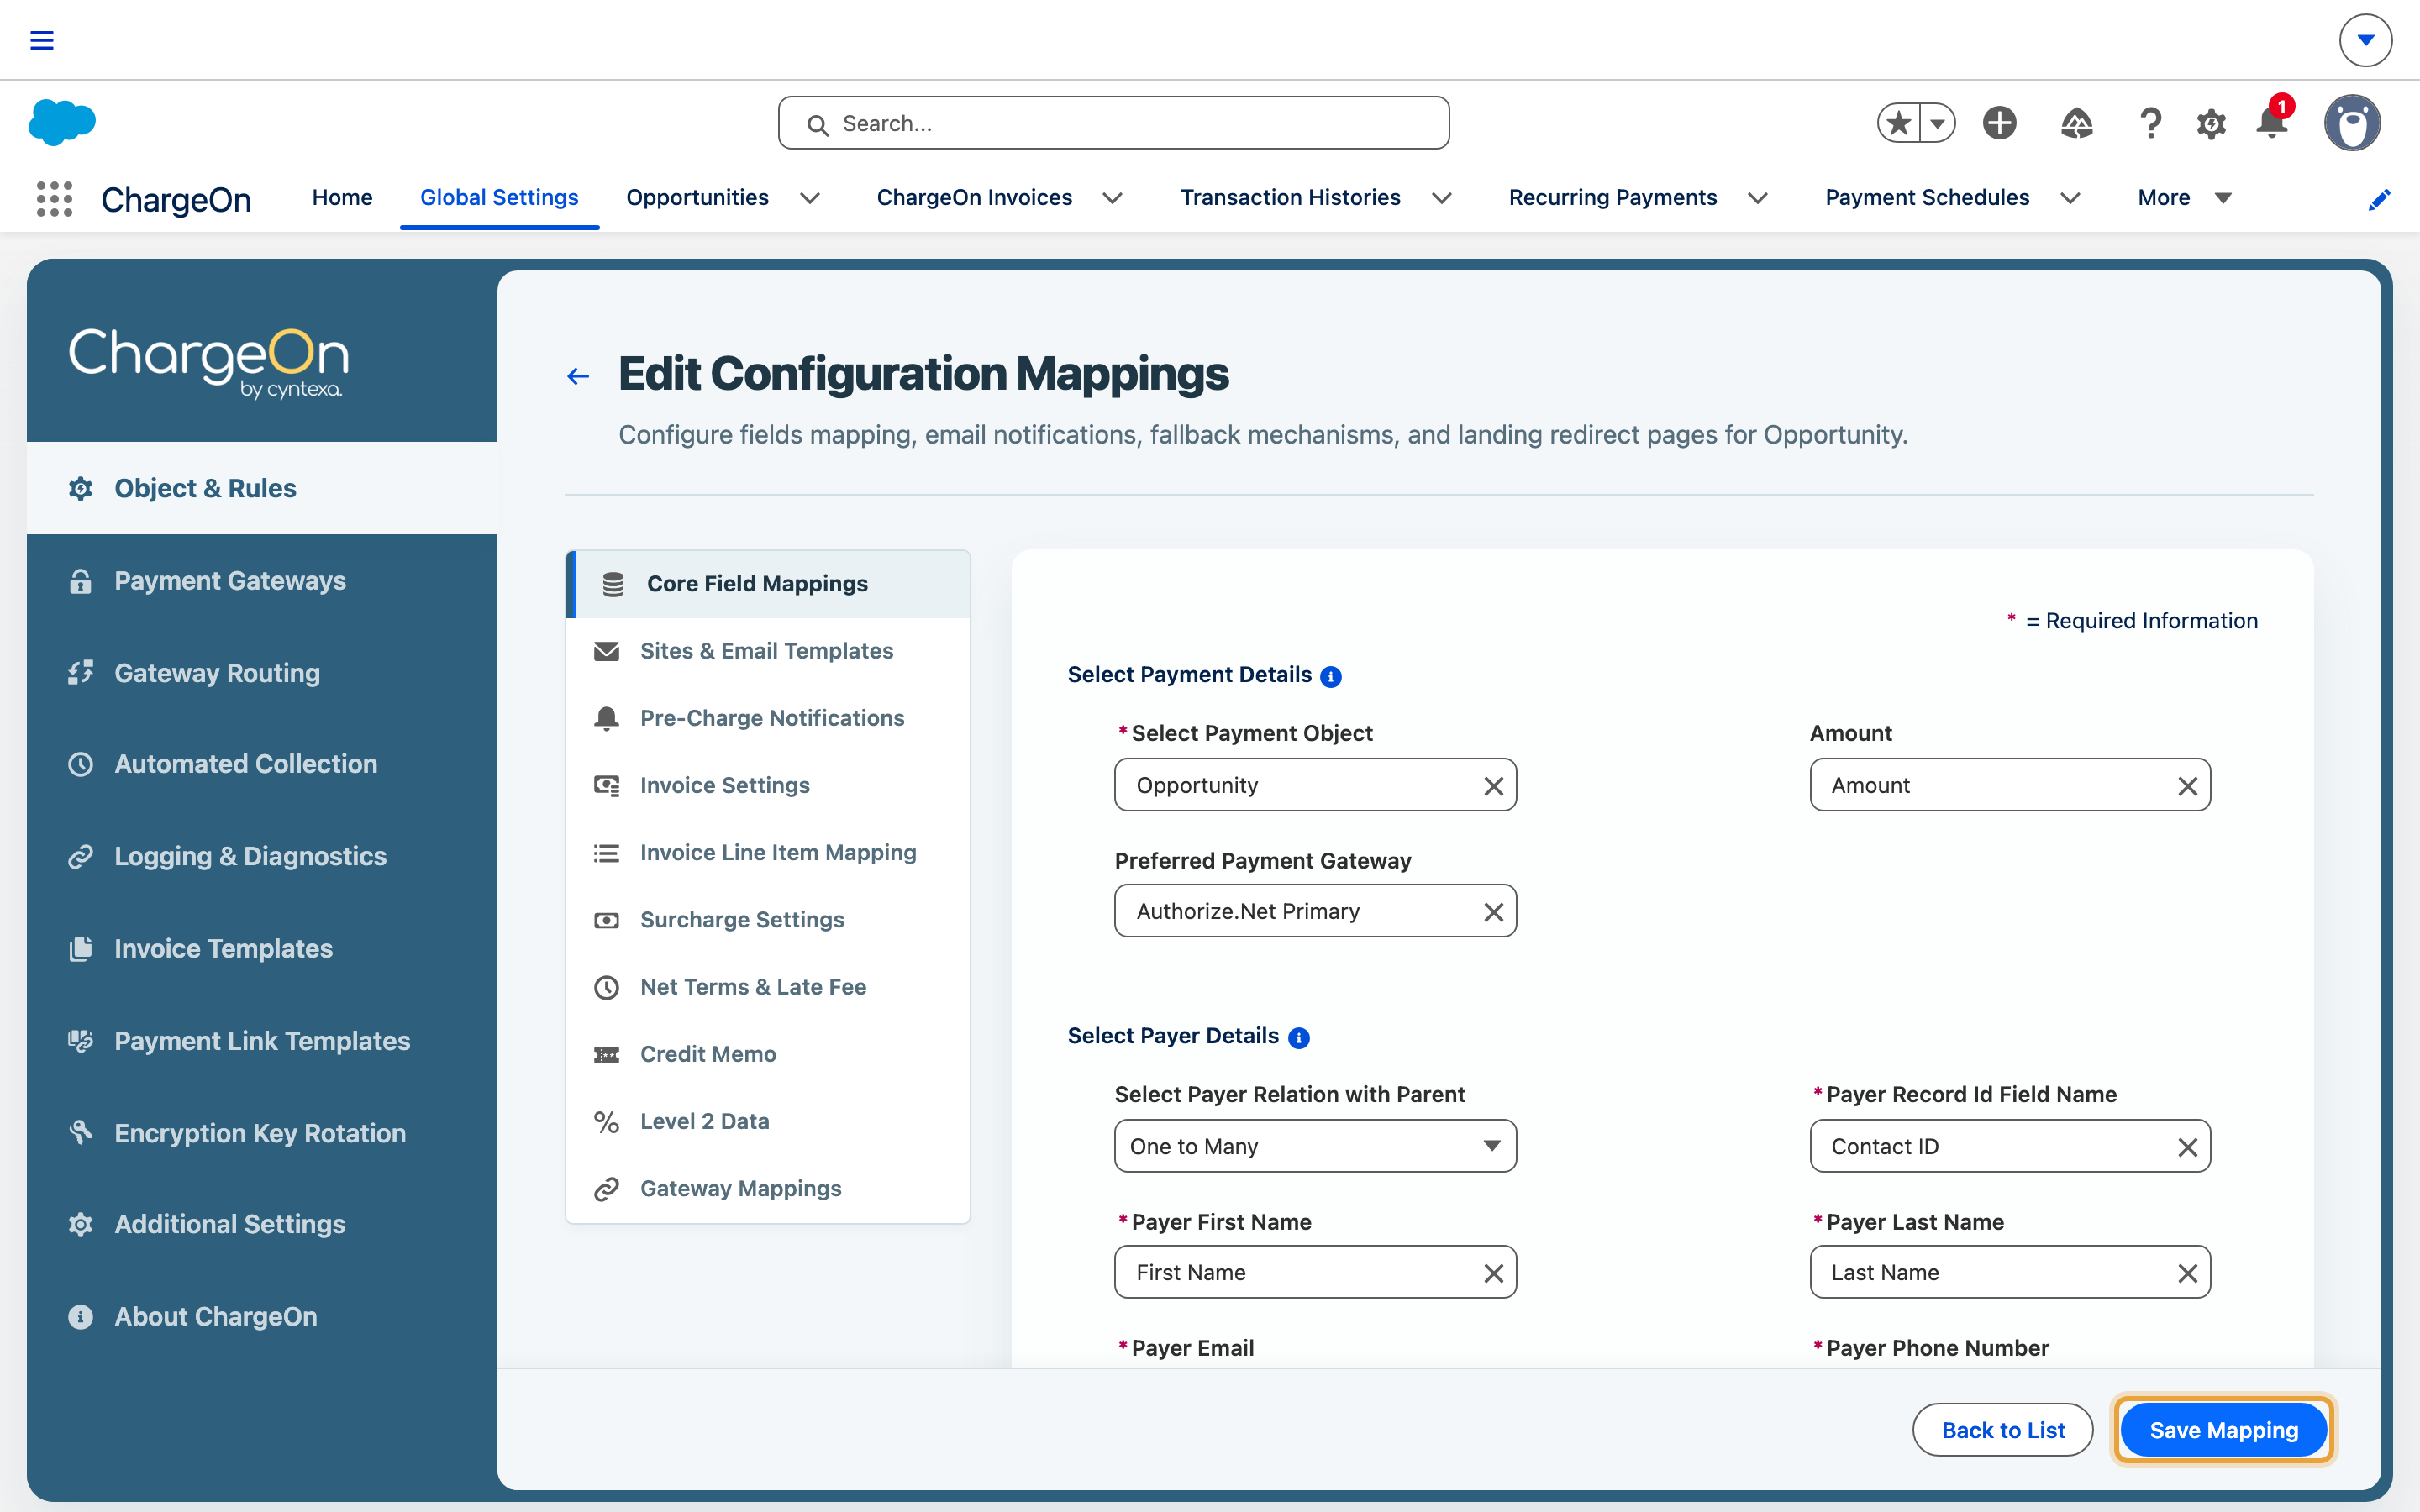Expand the ChargeOn Invoices tab chevron
Viewport: 2420px width, 1512px height.
tap(1112, 198)
